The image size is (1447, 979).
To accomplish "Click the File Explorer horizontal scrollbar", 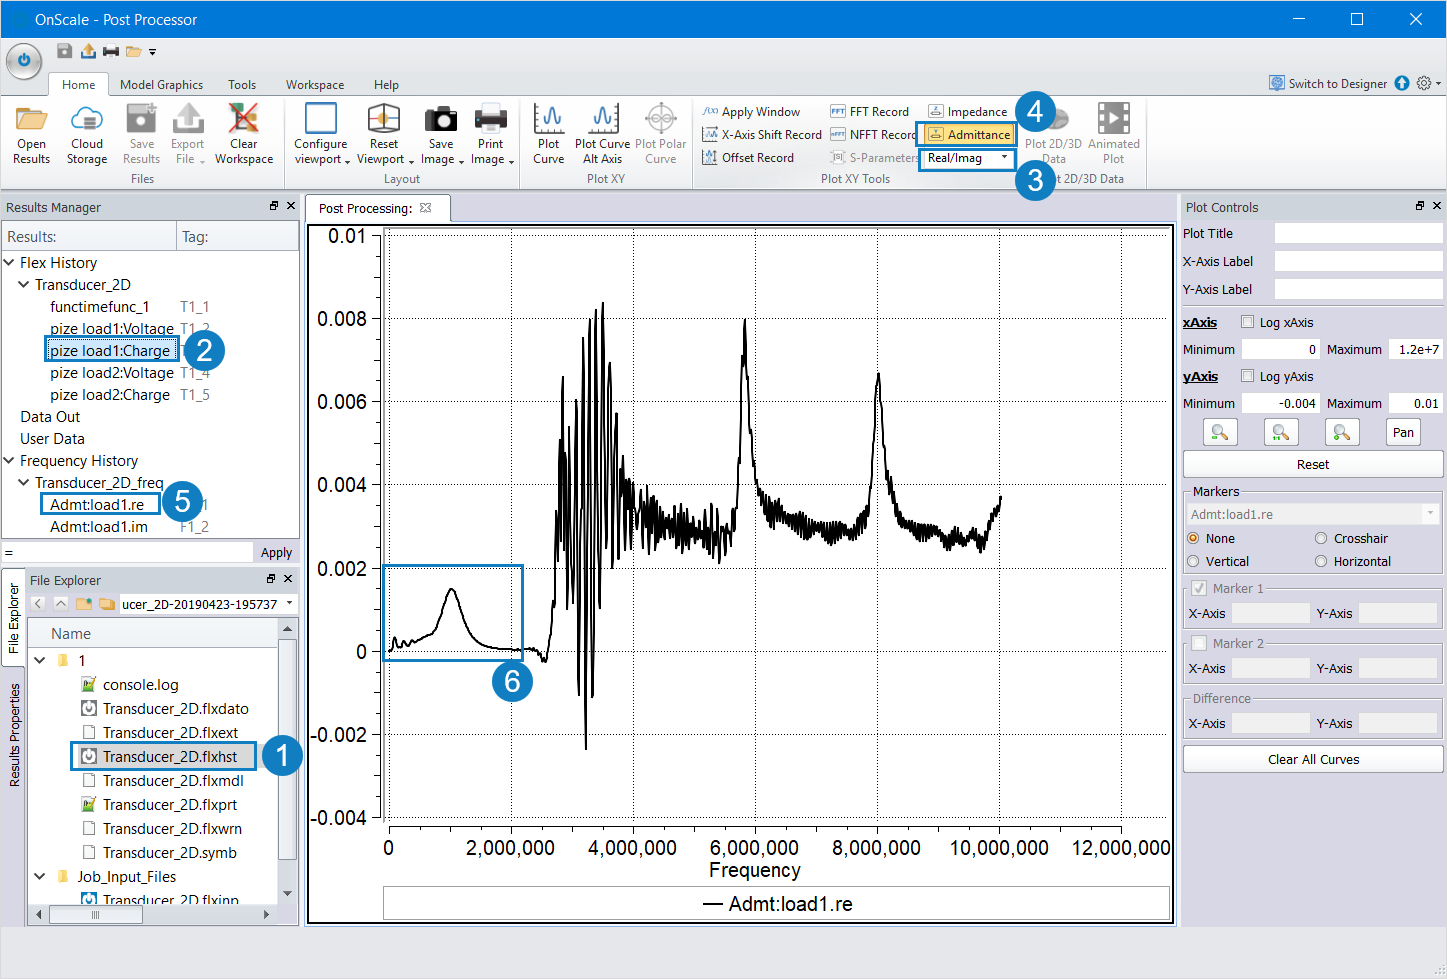I will point(96,914).
